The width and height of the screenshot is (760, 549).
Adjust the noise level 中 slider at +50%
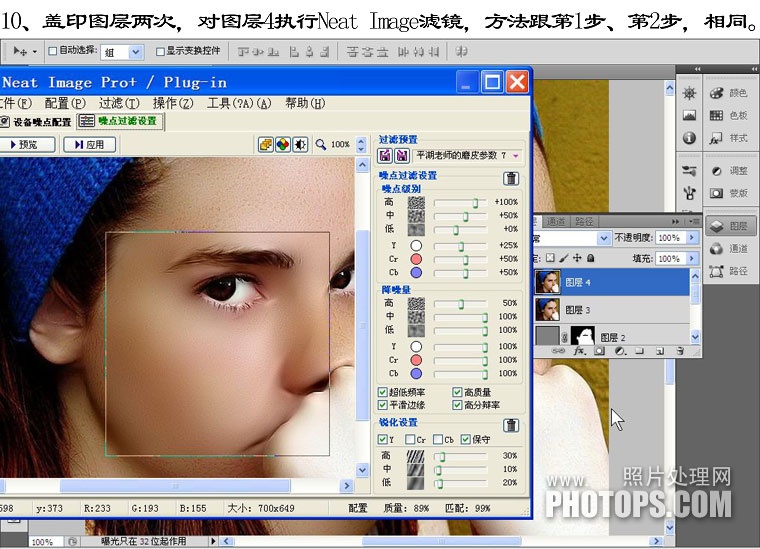coord(465,216)
